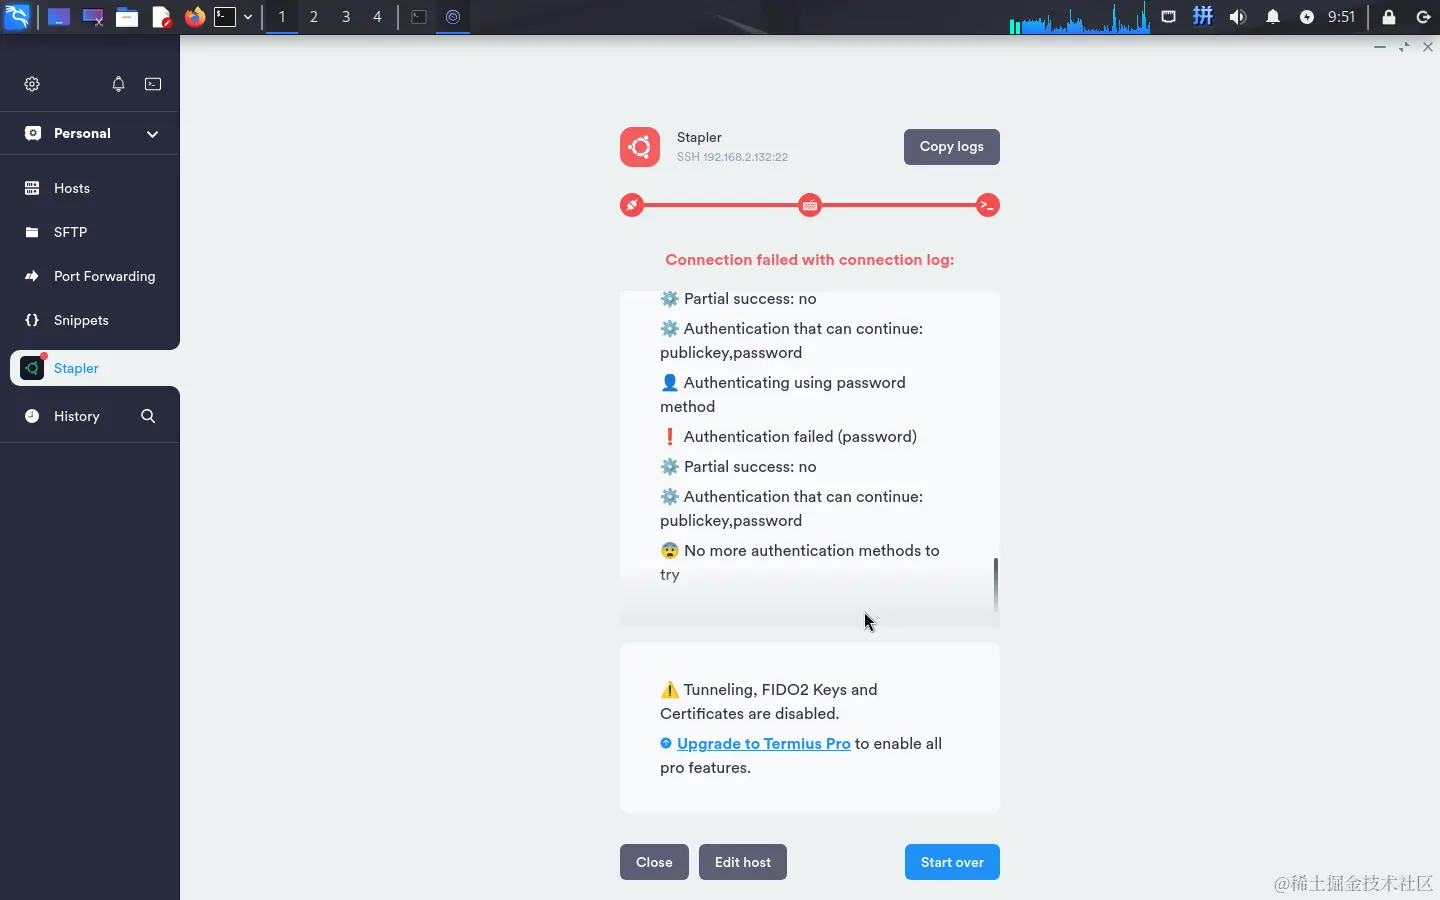Switch to workspace 2
1440x900 pixels.
(314, 17)
